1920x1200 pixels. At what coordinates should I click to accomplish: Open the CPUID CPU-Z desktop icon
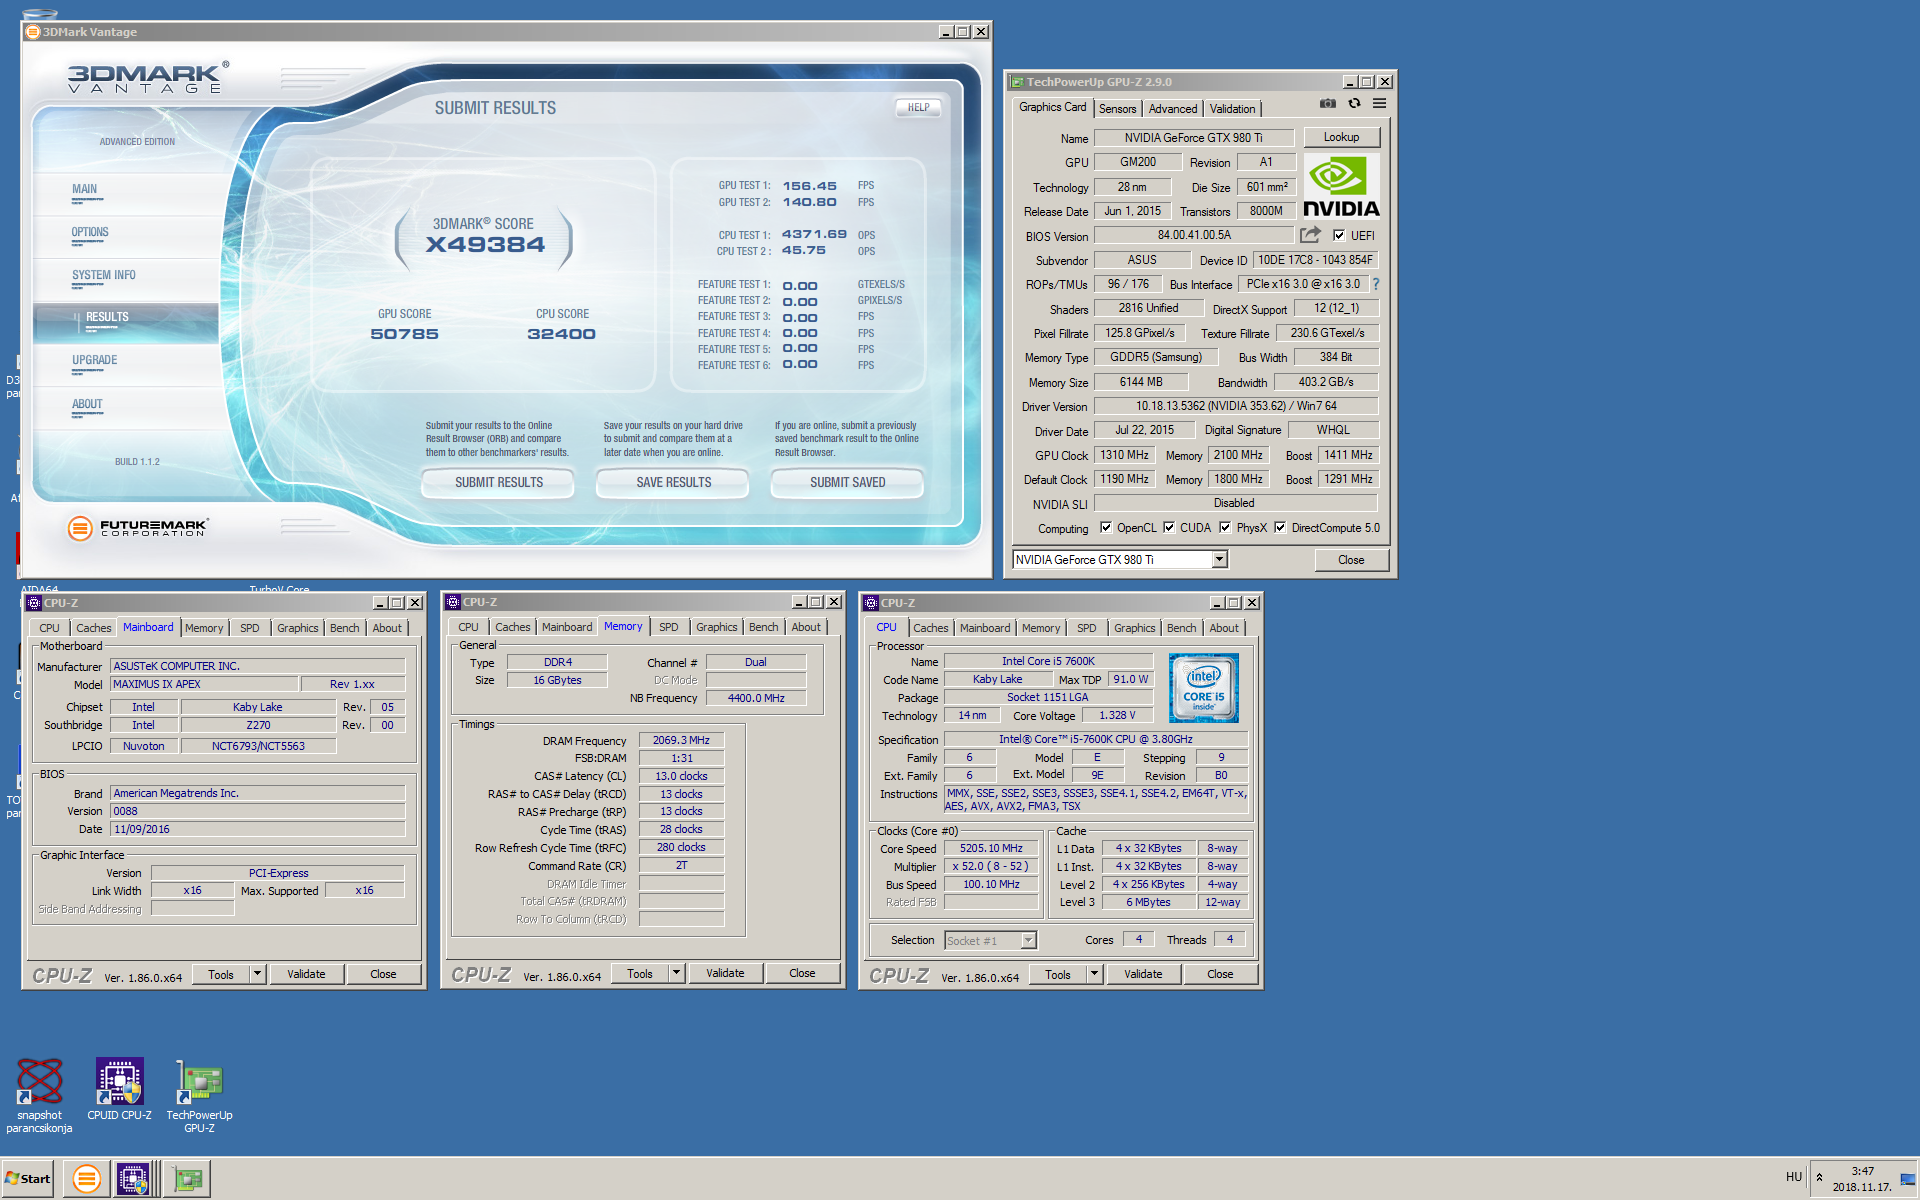point(119,1089)
